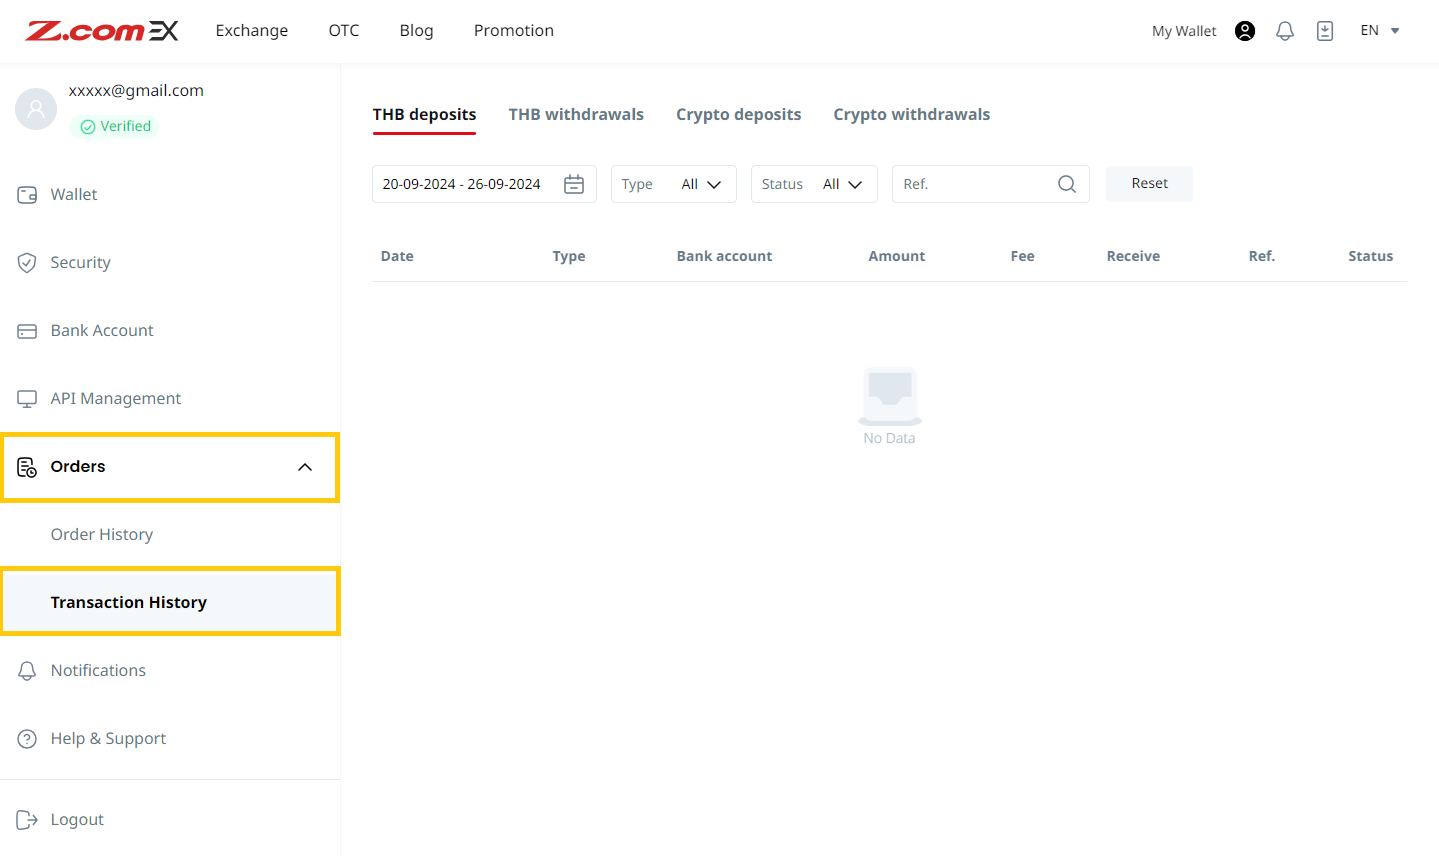
Task: Click the Reset filters button
Action: [1149, 184]
